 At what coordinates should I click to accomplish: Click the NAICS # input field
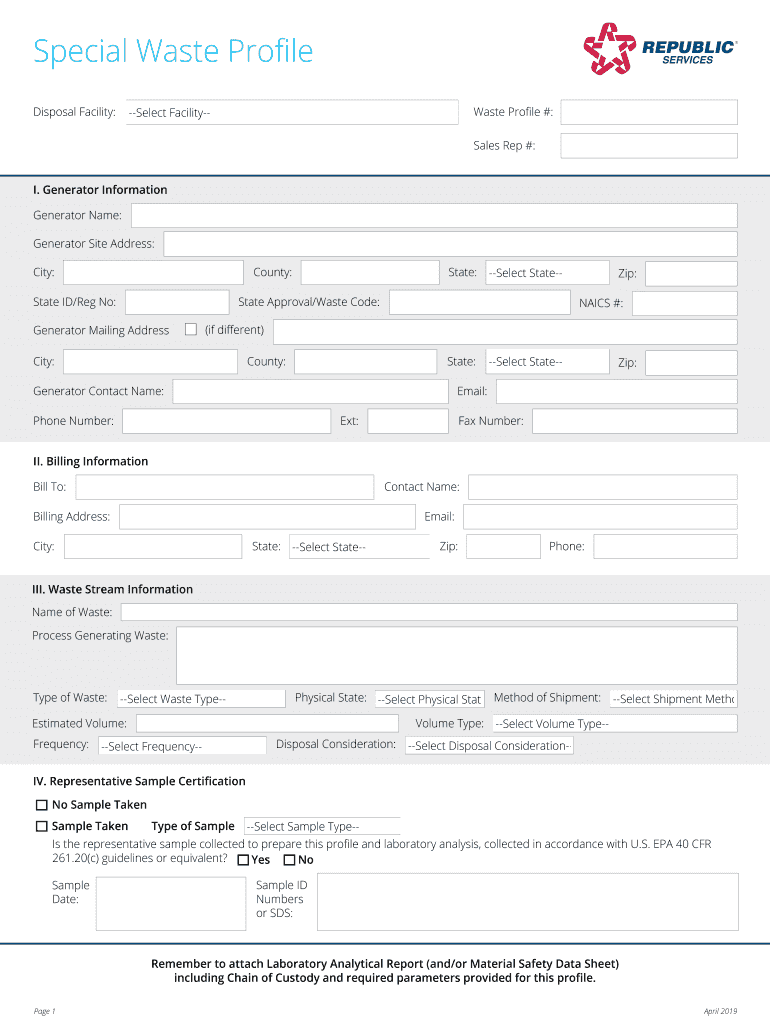pyautogui.click(x=684, y=303)
